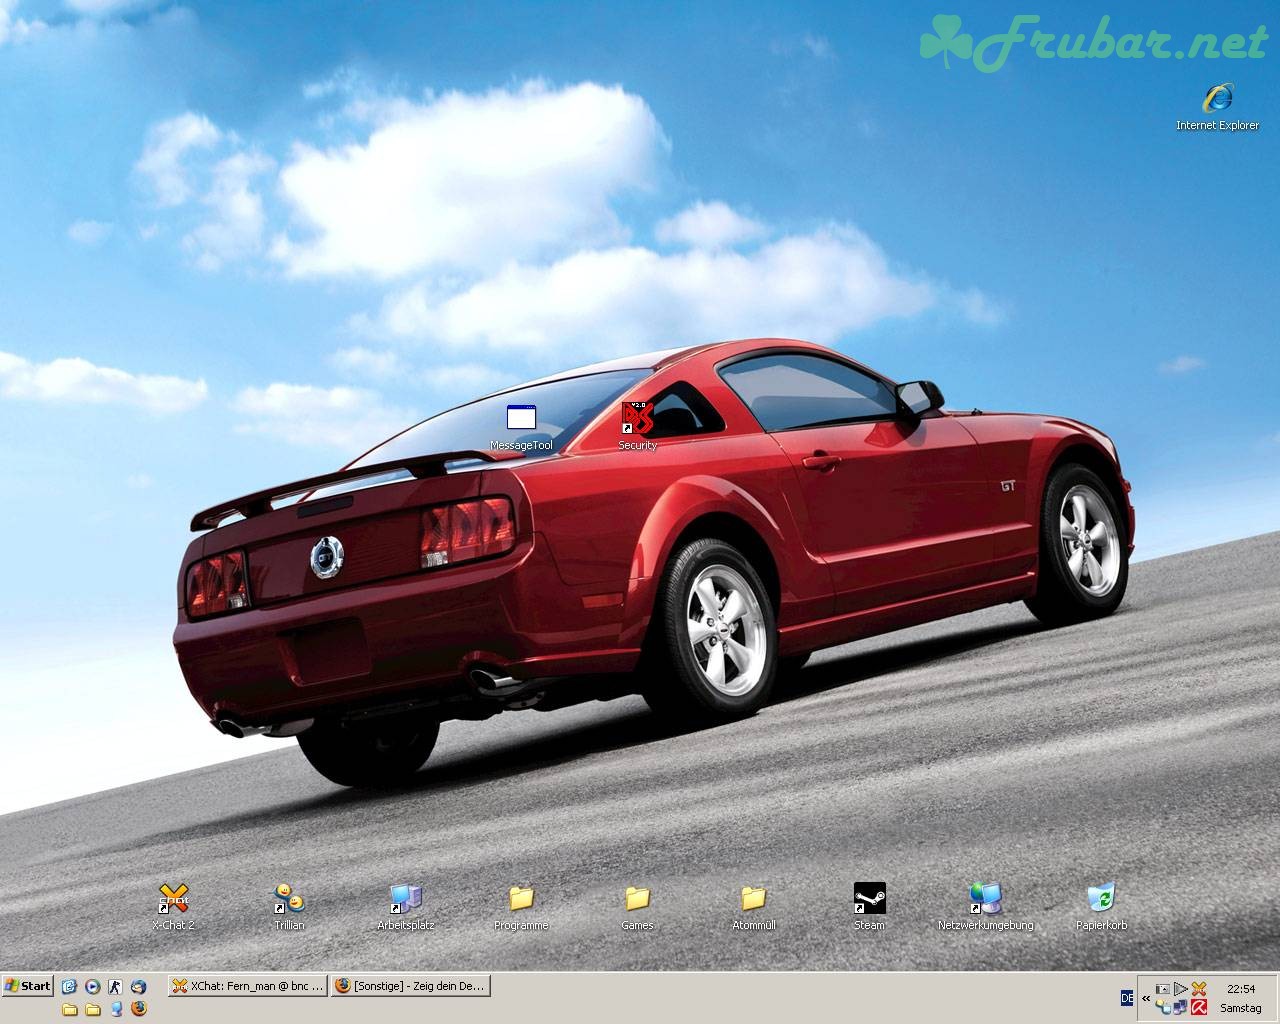Click the yellow-blue connection tray icon
Image resolution: width=1280 pixels, height=1024 pixels.
pos(1163,1007)
